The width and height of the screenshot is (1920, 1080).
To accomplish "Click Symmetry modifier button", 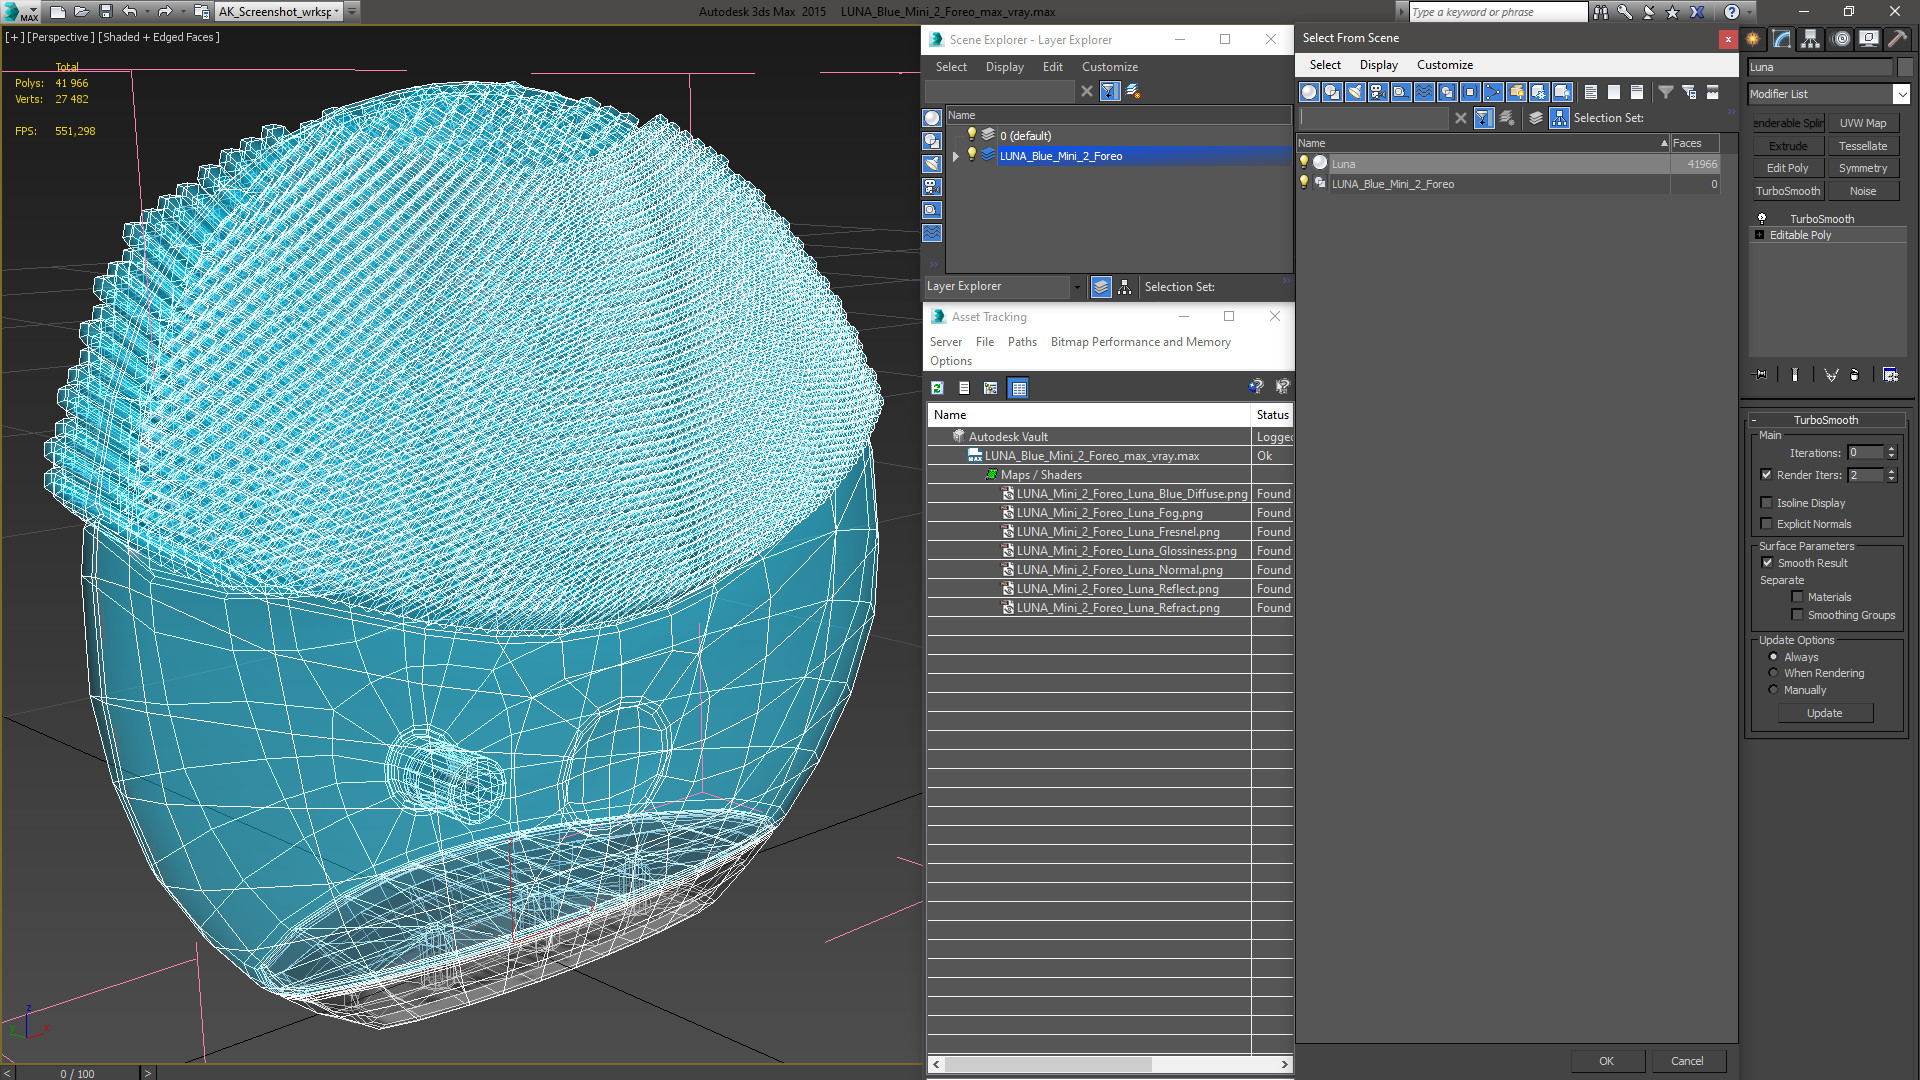I will [1863, 168].
